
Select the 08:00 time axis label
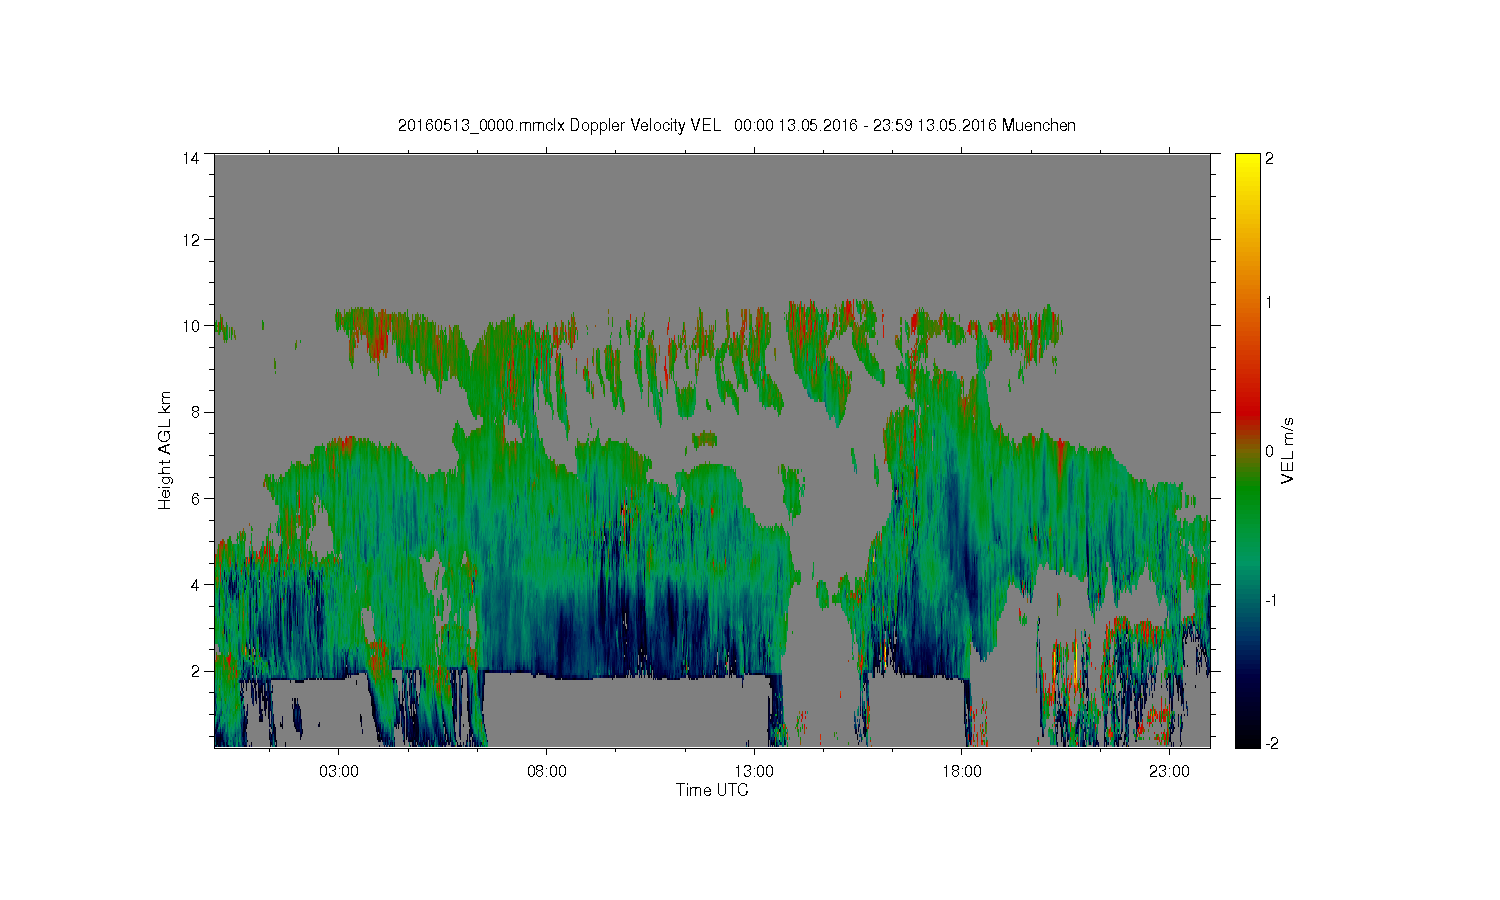pyautogui.click(x=546, y=771)
